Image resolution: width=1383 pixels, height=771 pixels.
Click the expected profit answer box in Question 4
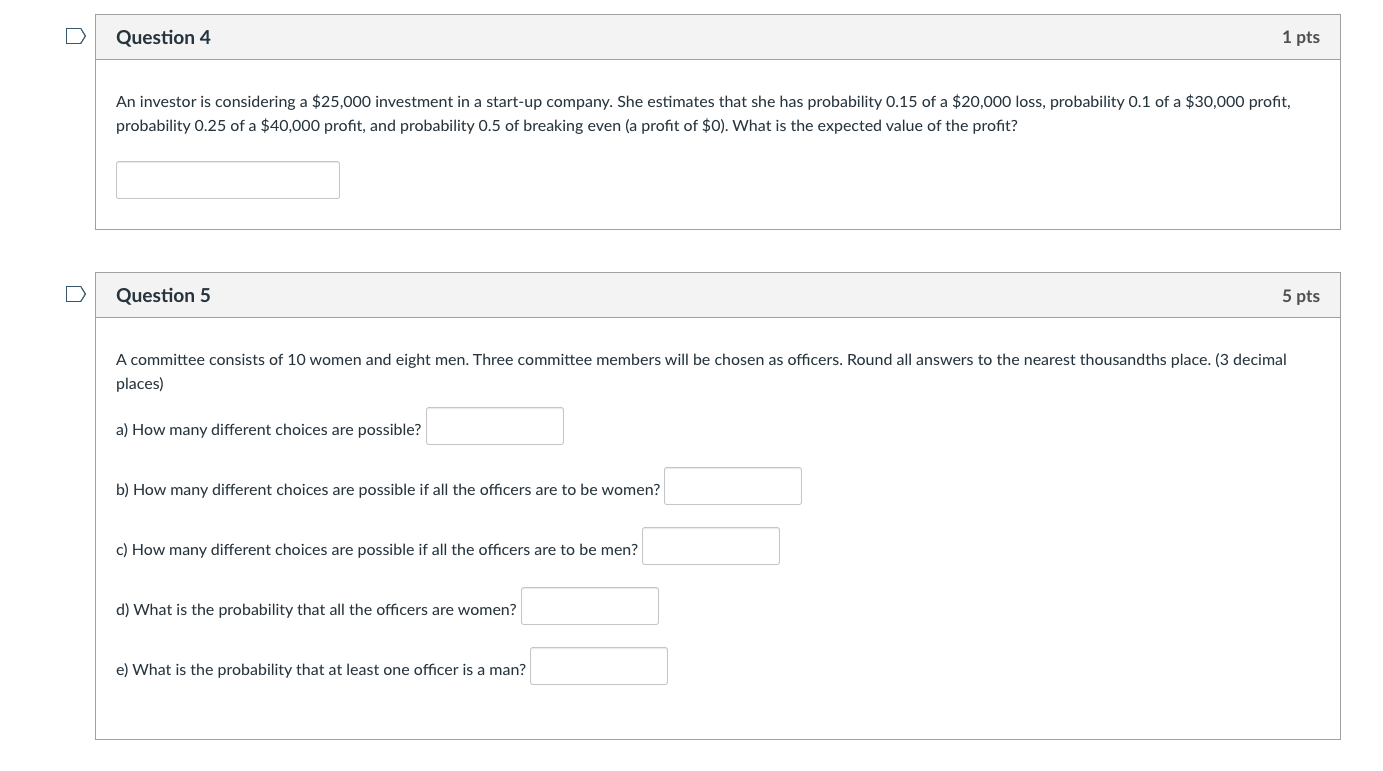tap(227, 180)
